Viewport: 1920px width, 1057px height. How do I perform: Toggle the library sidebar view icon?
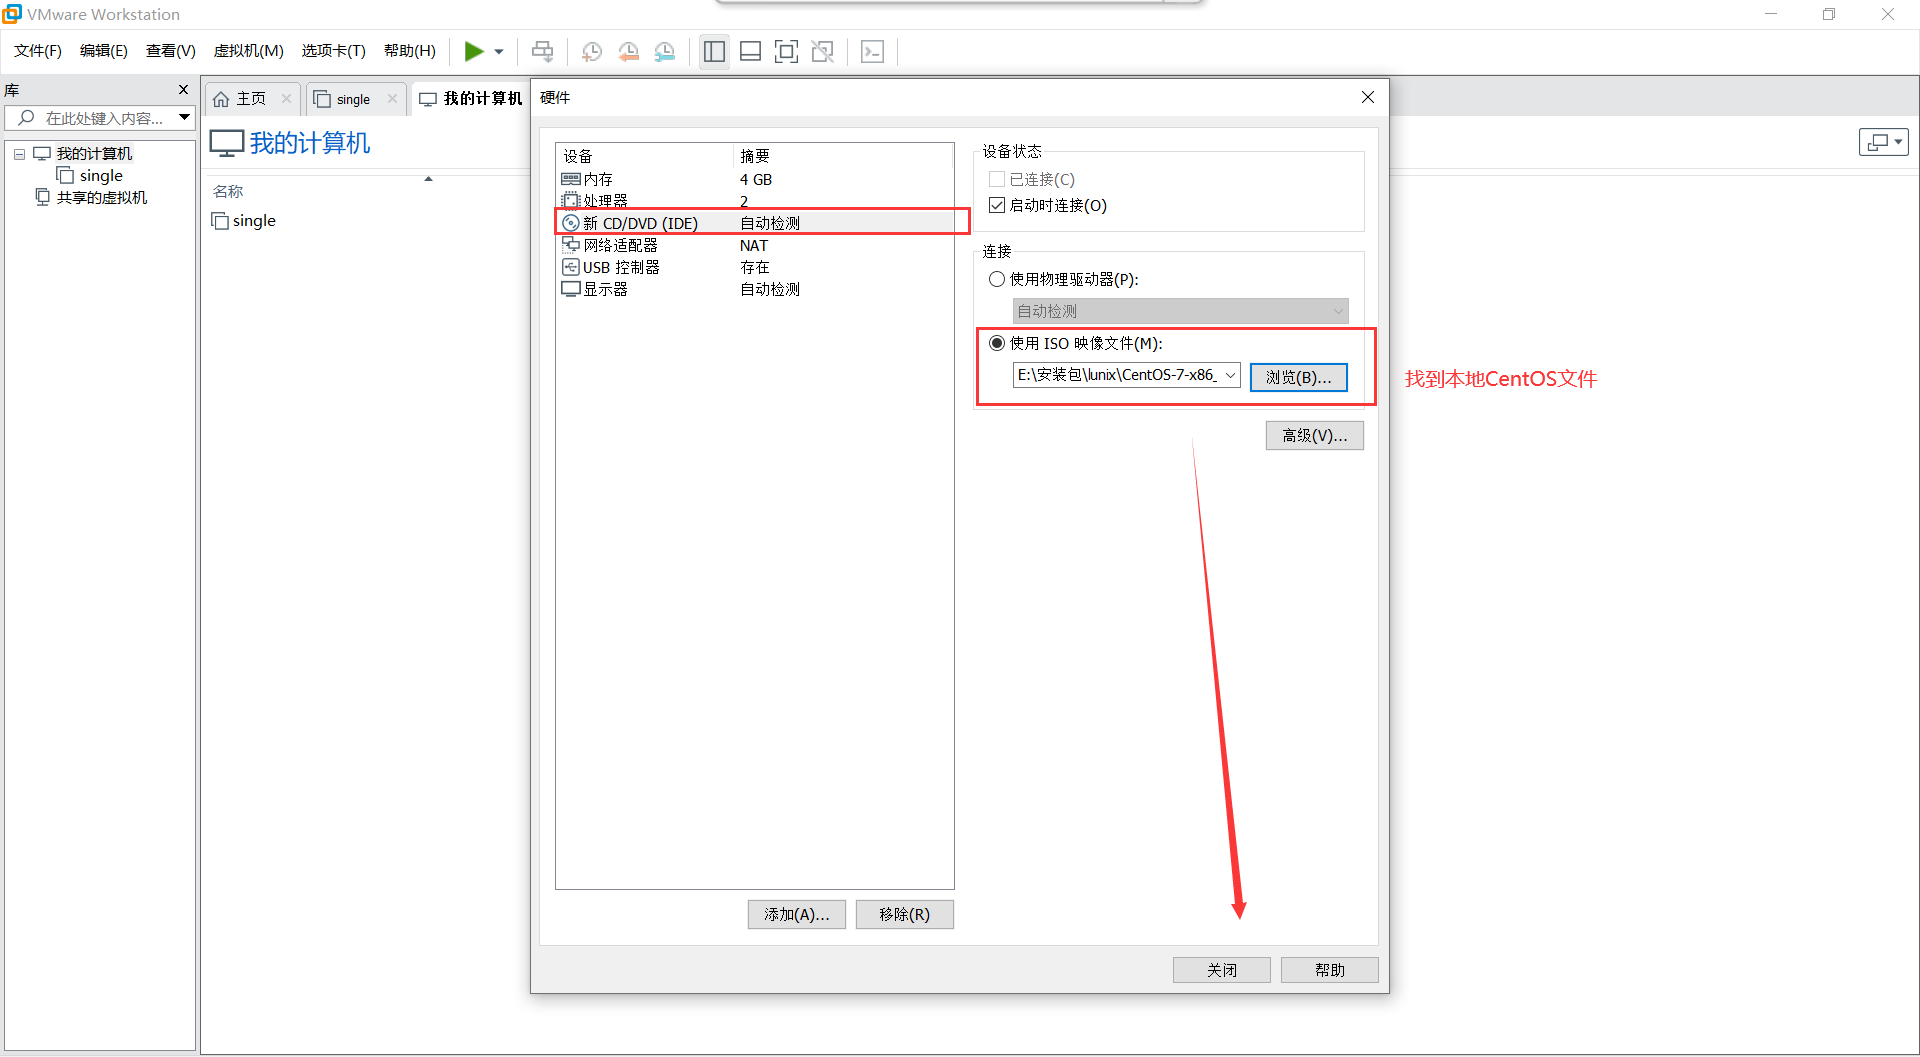714,52
